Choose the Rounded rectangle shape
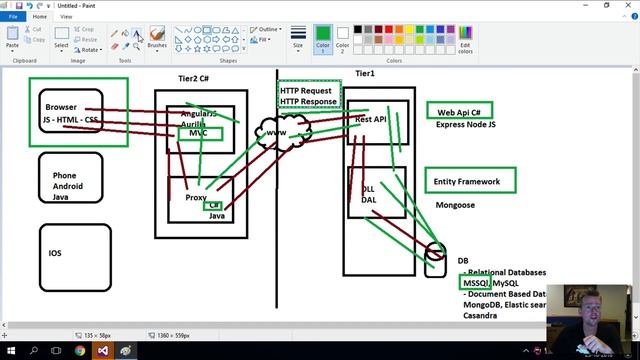 (x=216, y=30)
